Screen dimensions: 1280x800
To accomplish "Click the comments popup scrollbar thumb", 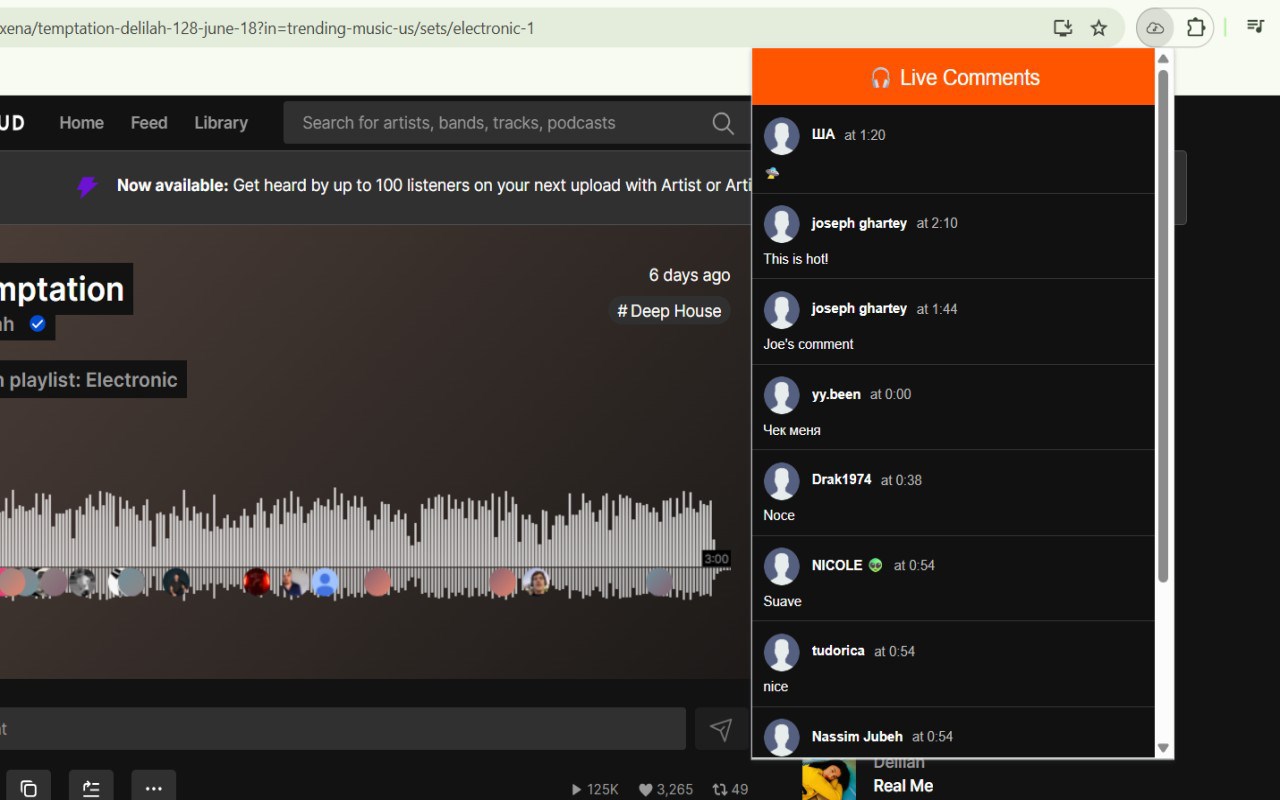I will coord(1163,326).
